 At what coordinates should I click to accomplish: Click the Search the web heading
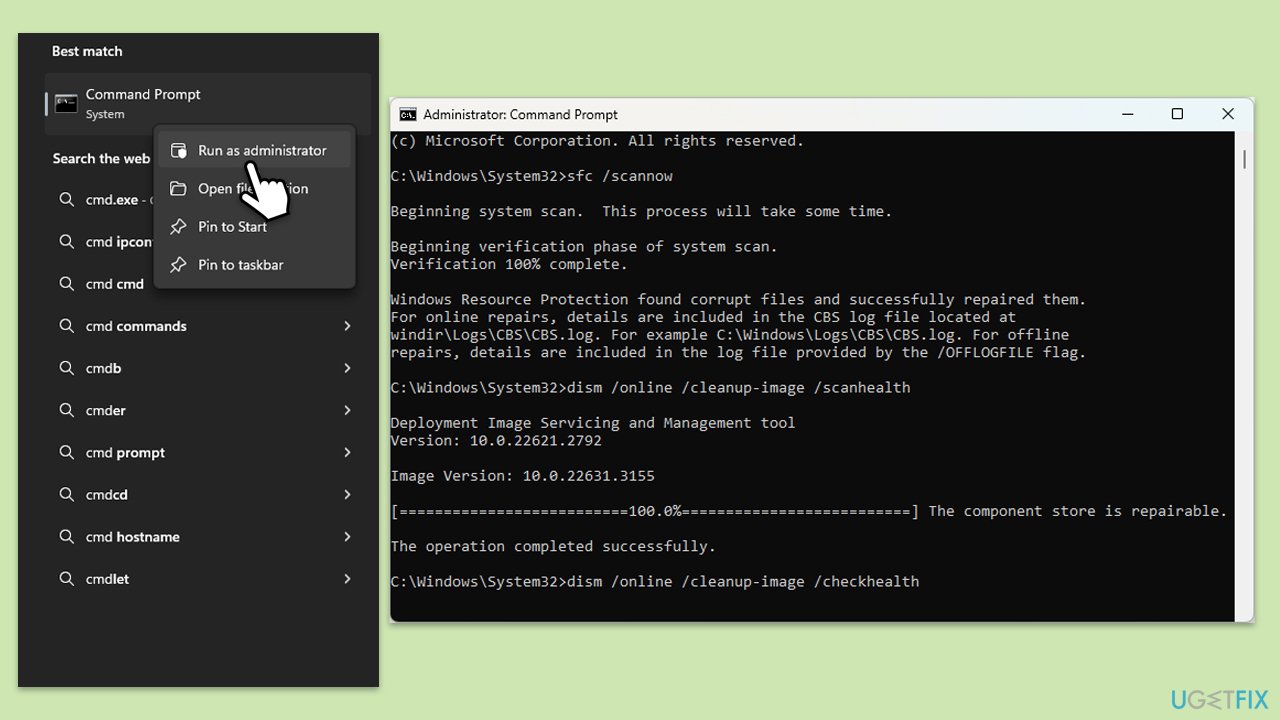click(x=101, y=158)
